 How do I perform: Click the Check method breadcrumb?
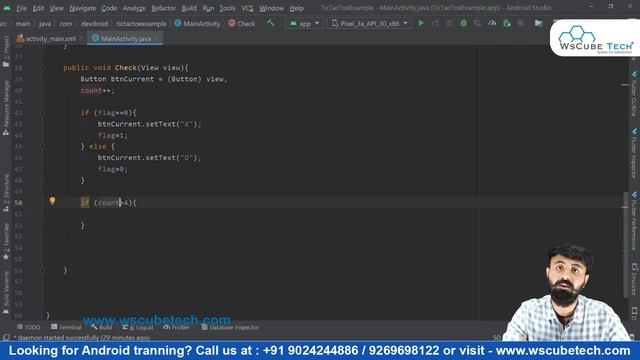[x=242, y=24]
